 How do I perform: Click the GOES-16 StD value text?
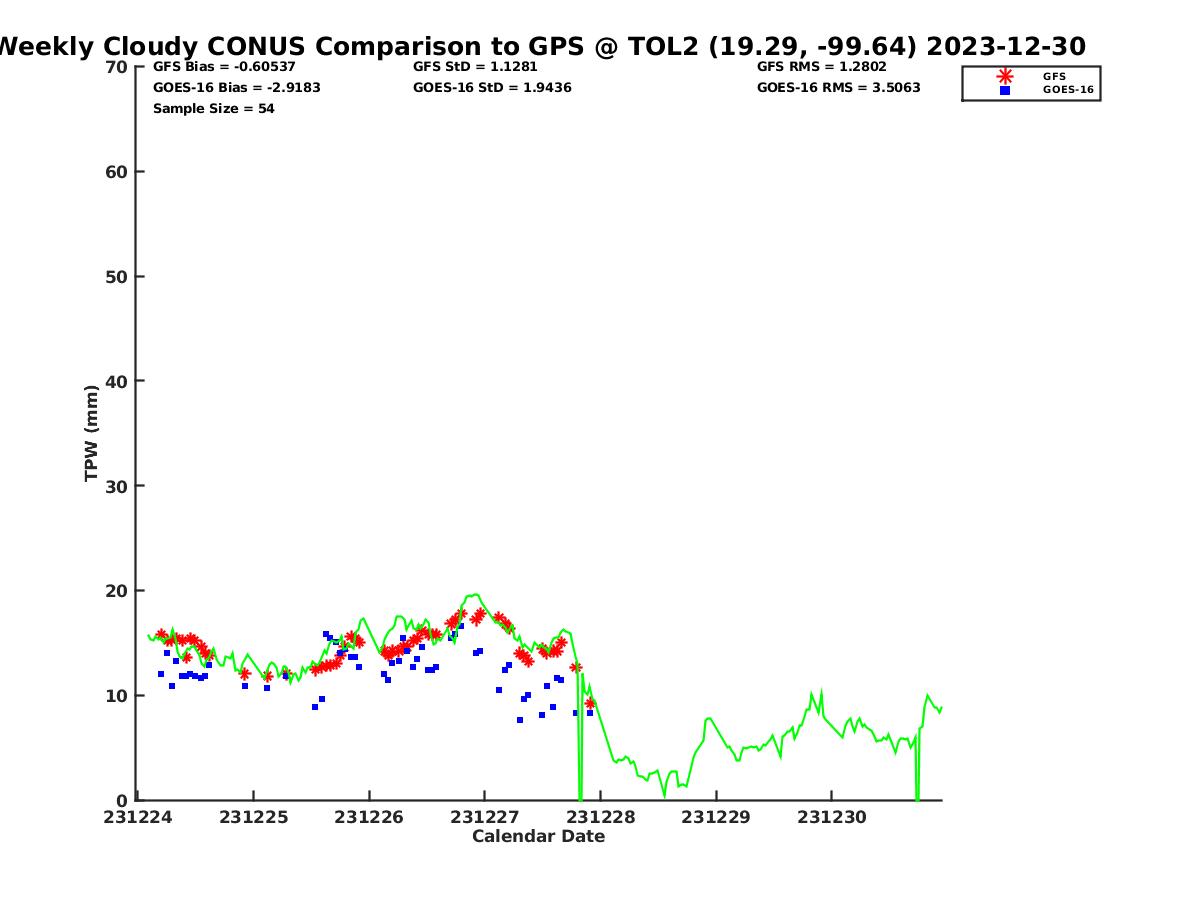click(x=492, y=88)
